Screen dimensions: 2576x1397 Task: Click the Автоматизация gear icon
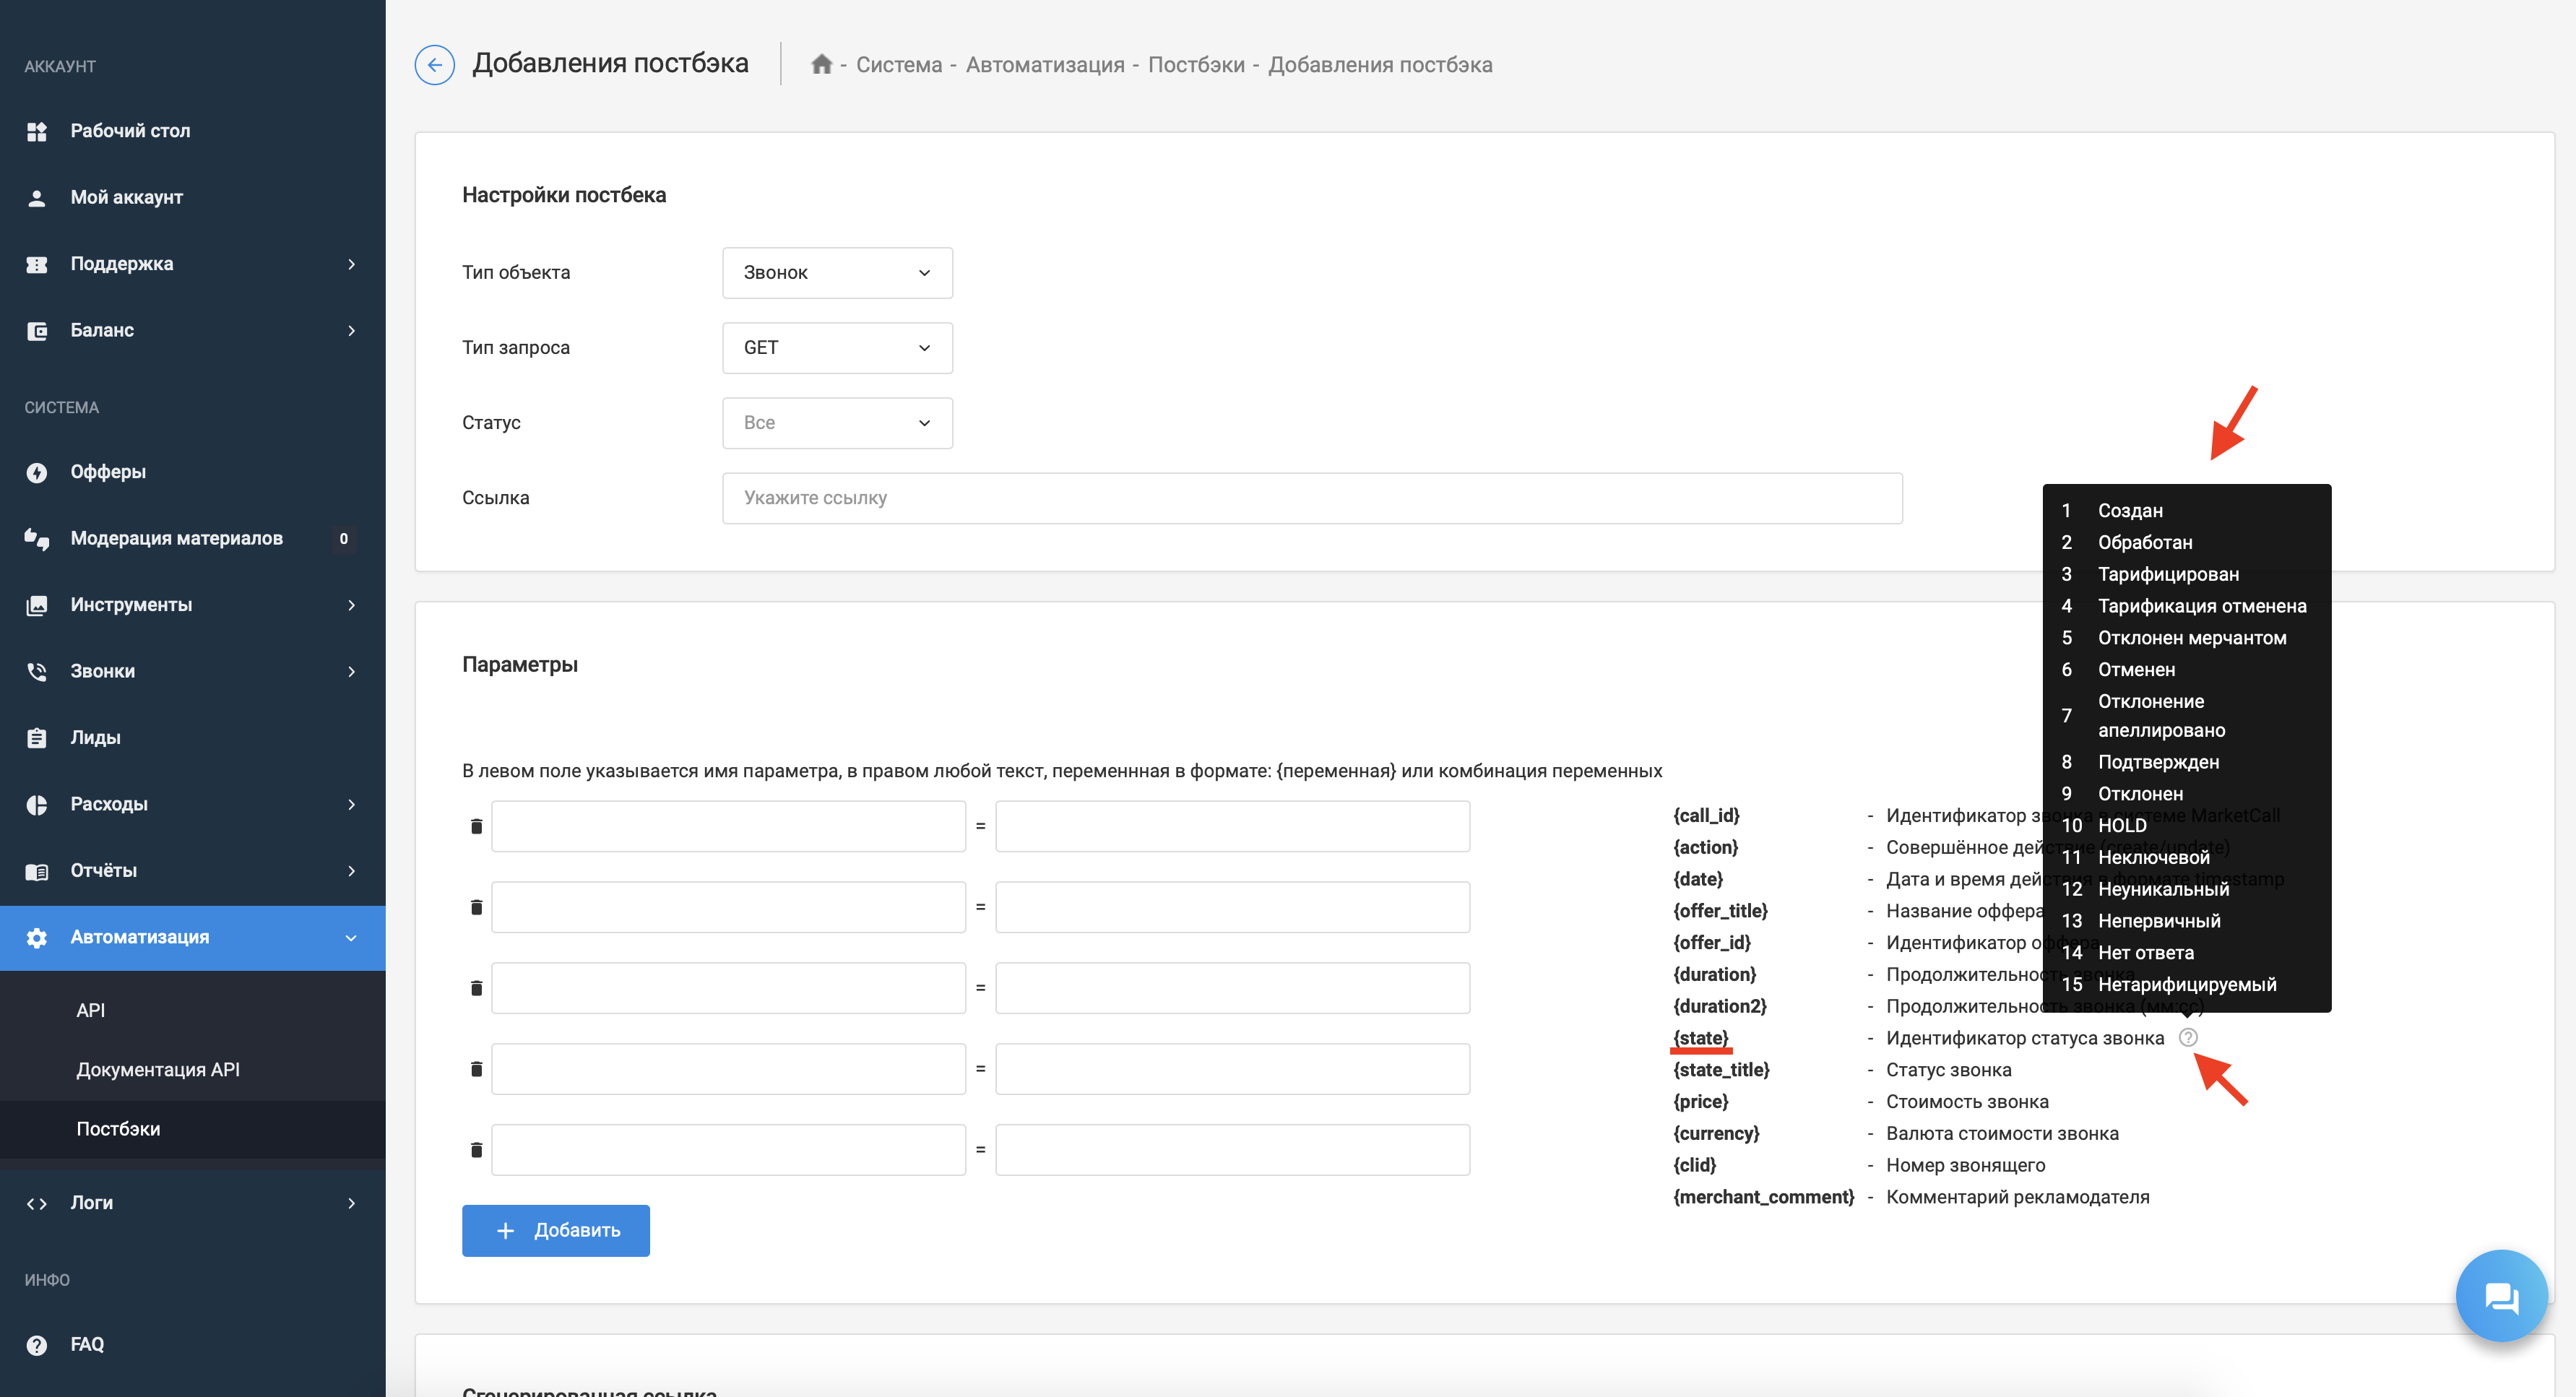[37, 938]
